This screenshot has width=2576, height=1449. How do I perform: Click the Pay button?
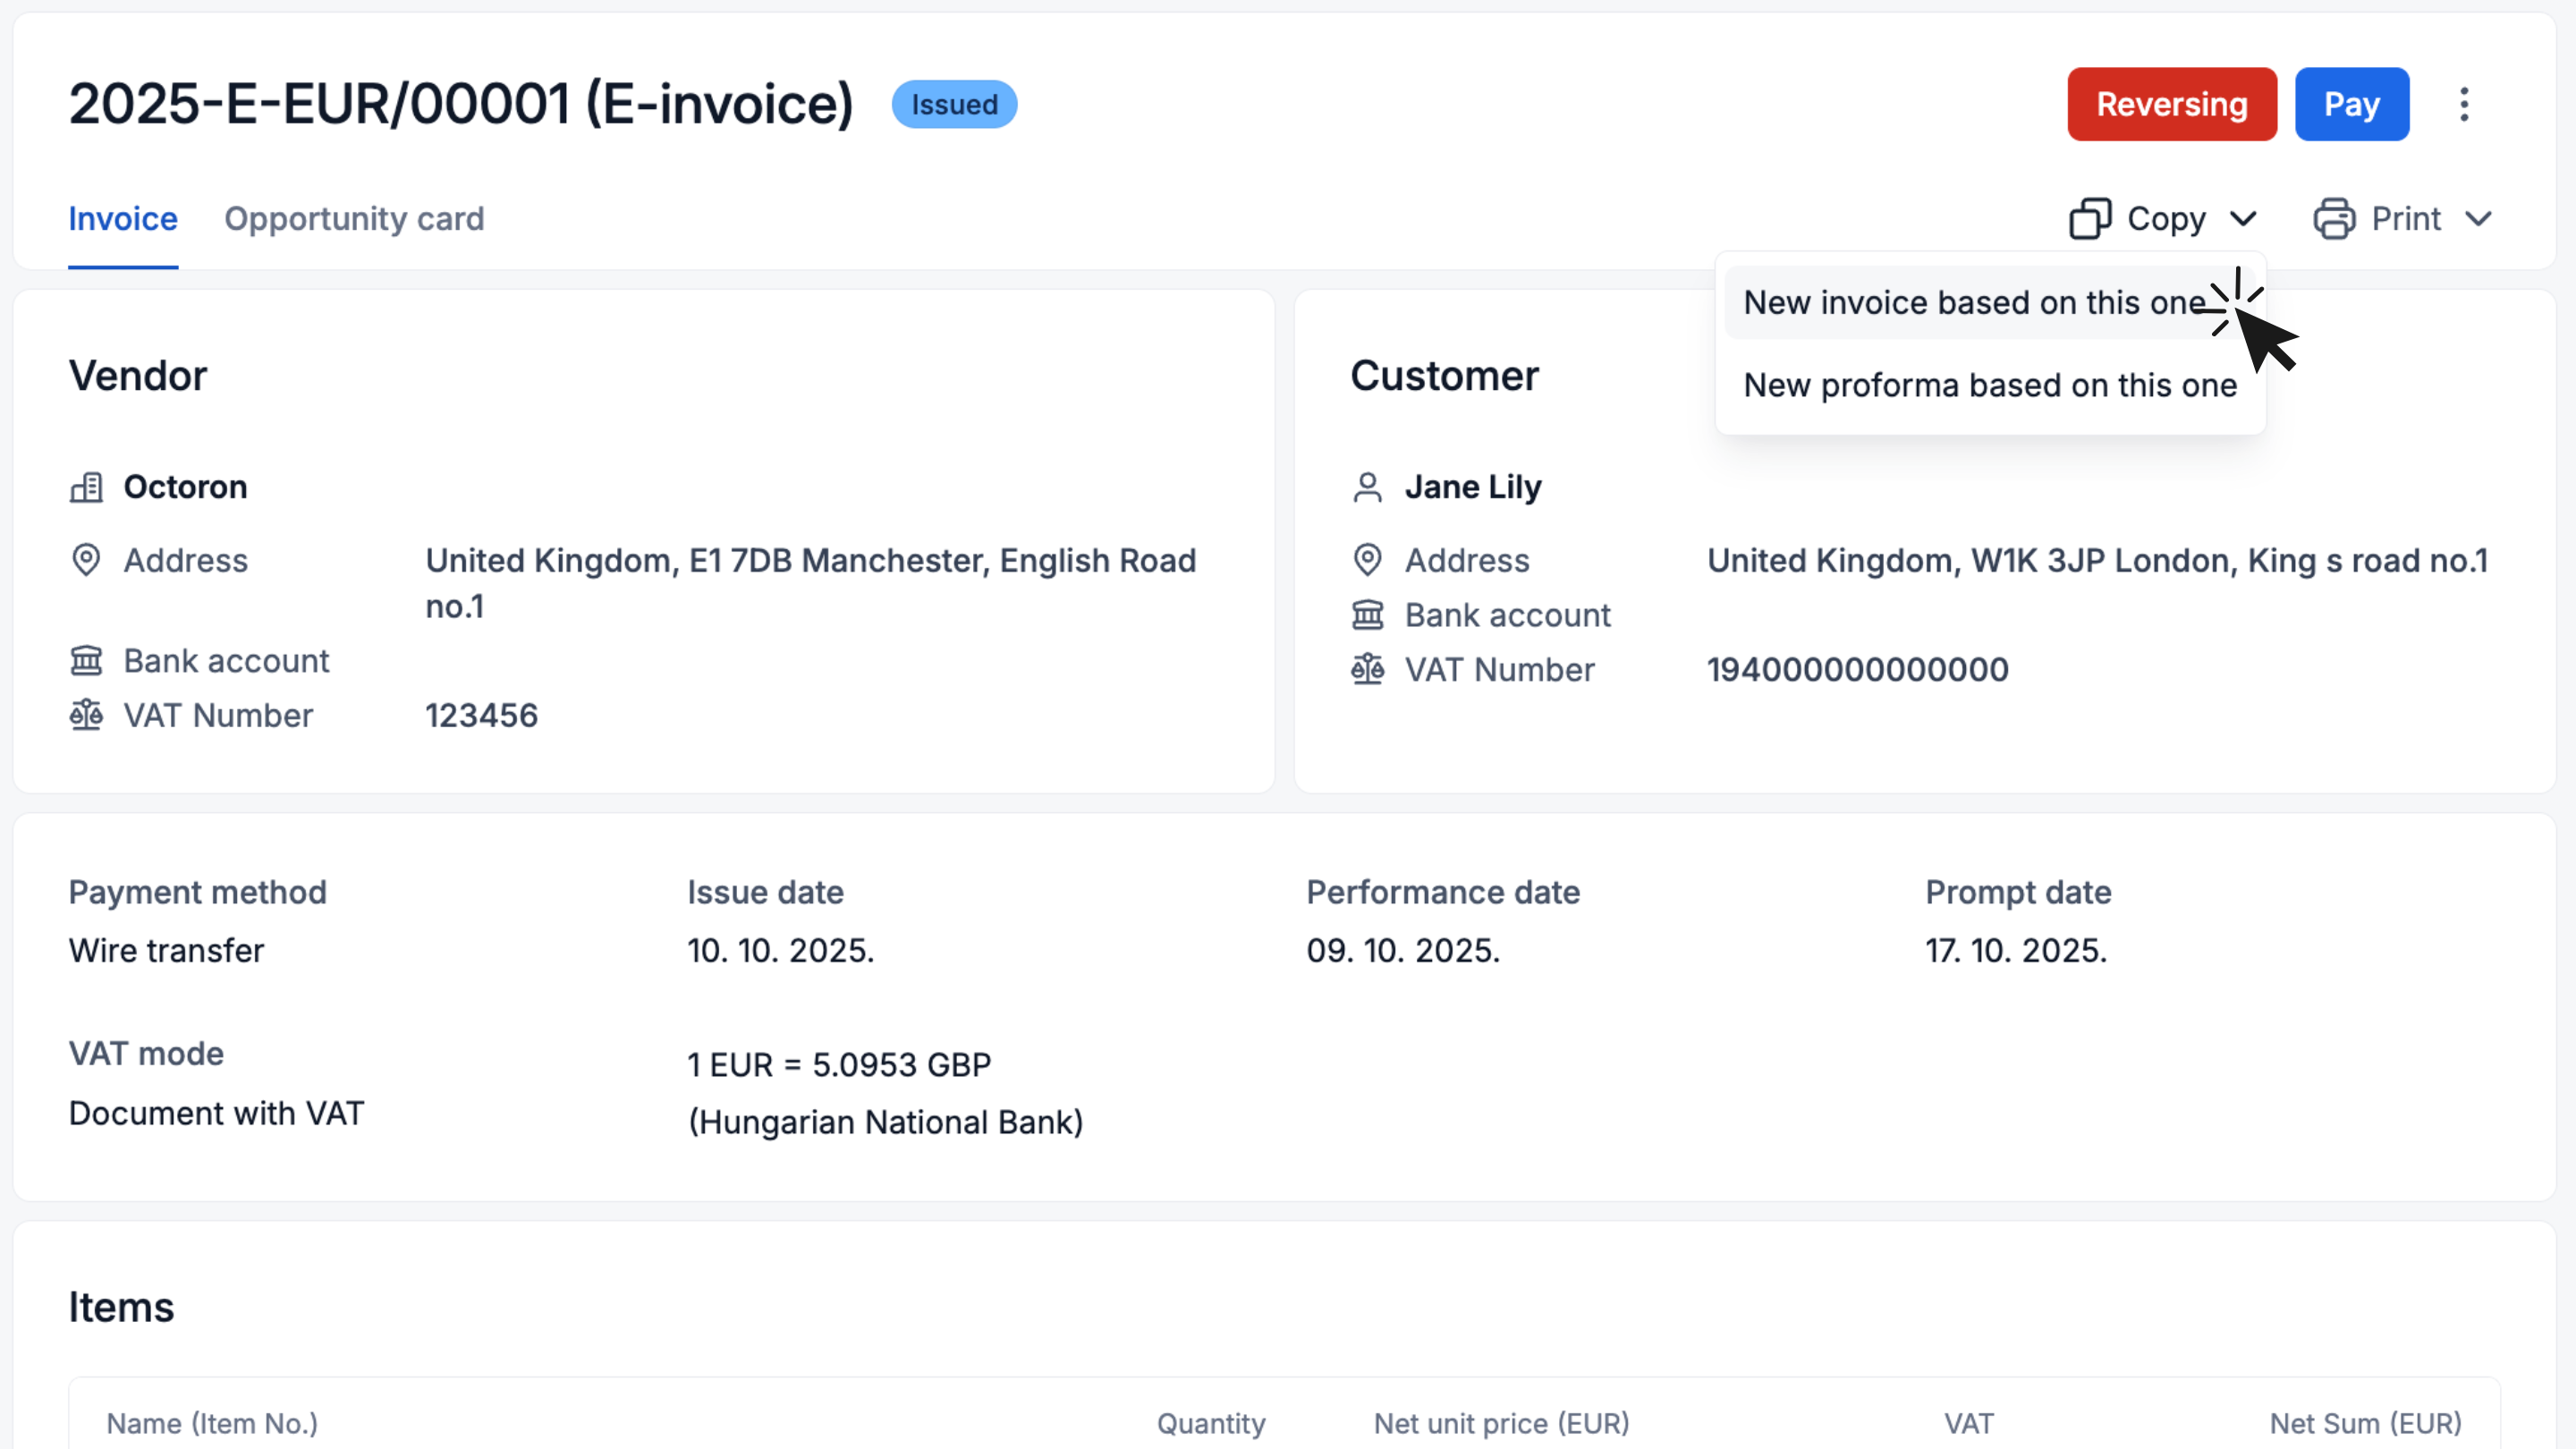click(2352, 103)
